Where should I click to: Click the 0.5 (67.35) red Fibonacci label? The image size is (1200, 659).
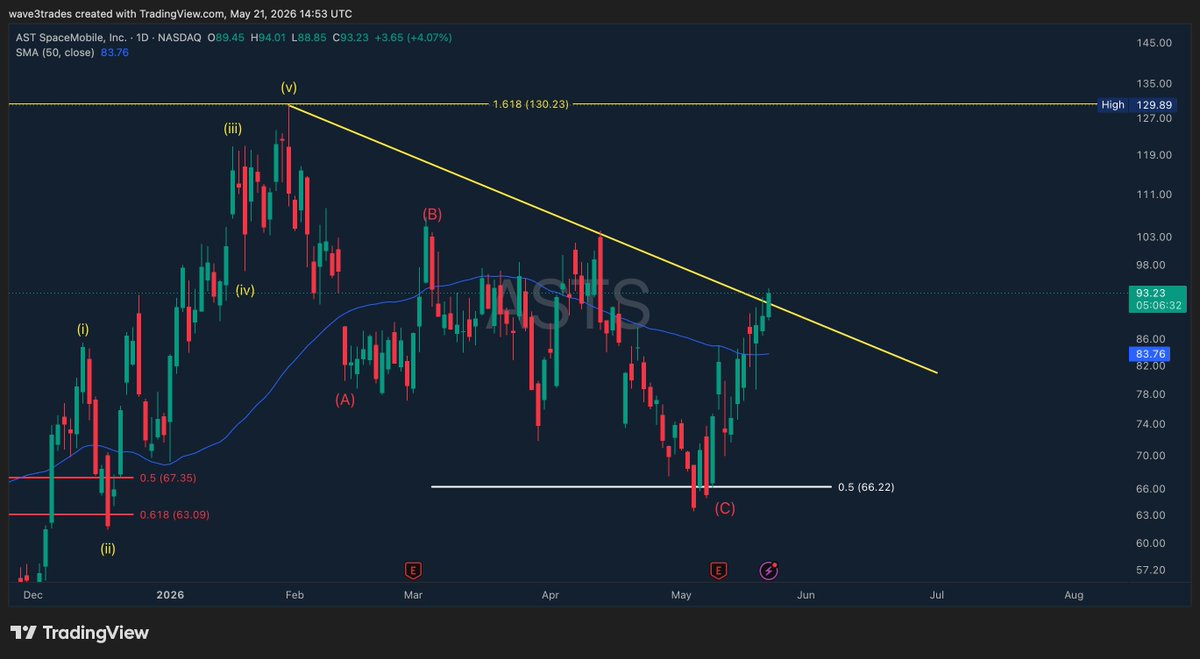click(x=168, y=478)
